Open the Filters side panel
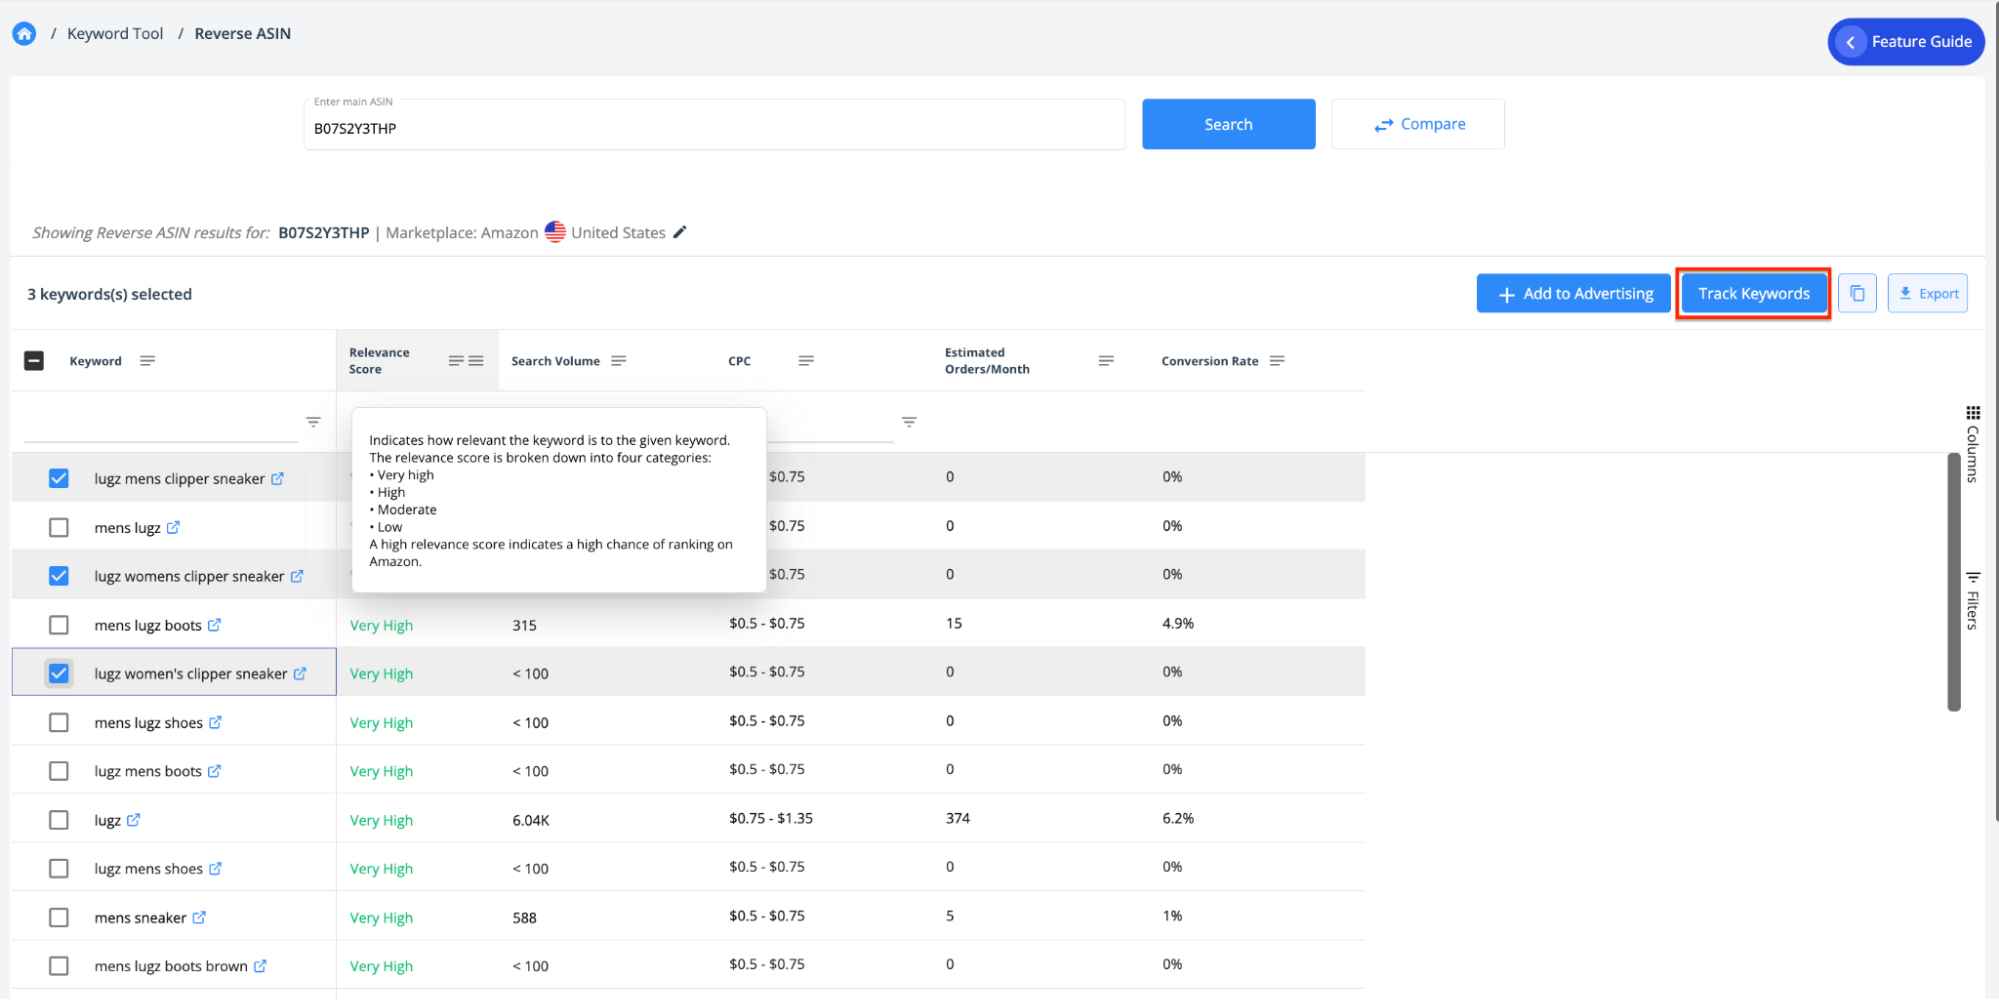This screenshot has height=1000, width=1999. [x=1972, y=601]
